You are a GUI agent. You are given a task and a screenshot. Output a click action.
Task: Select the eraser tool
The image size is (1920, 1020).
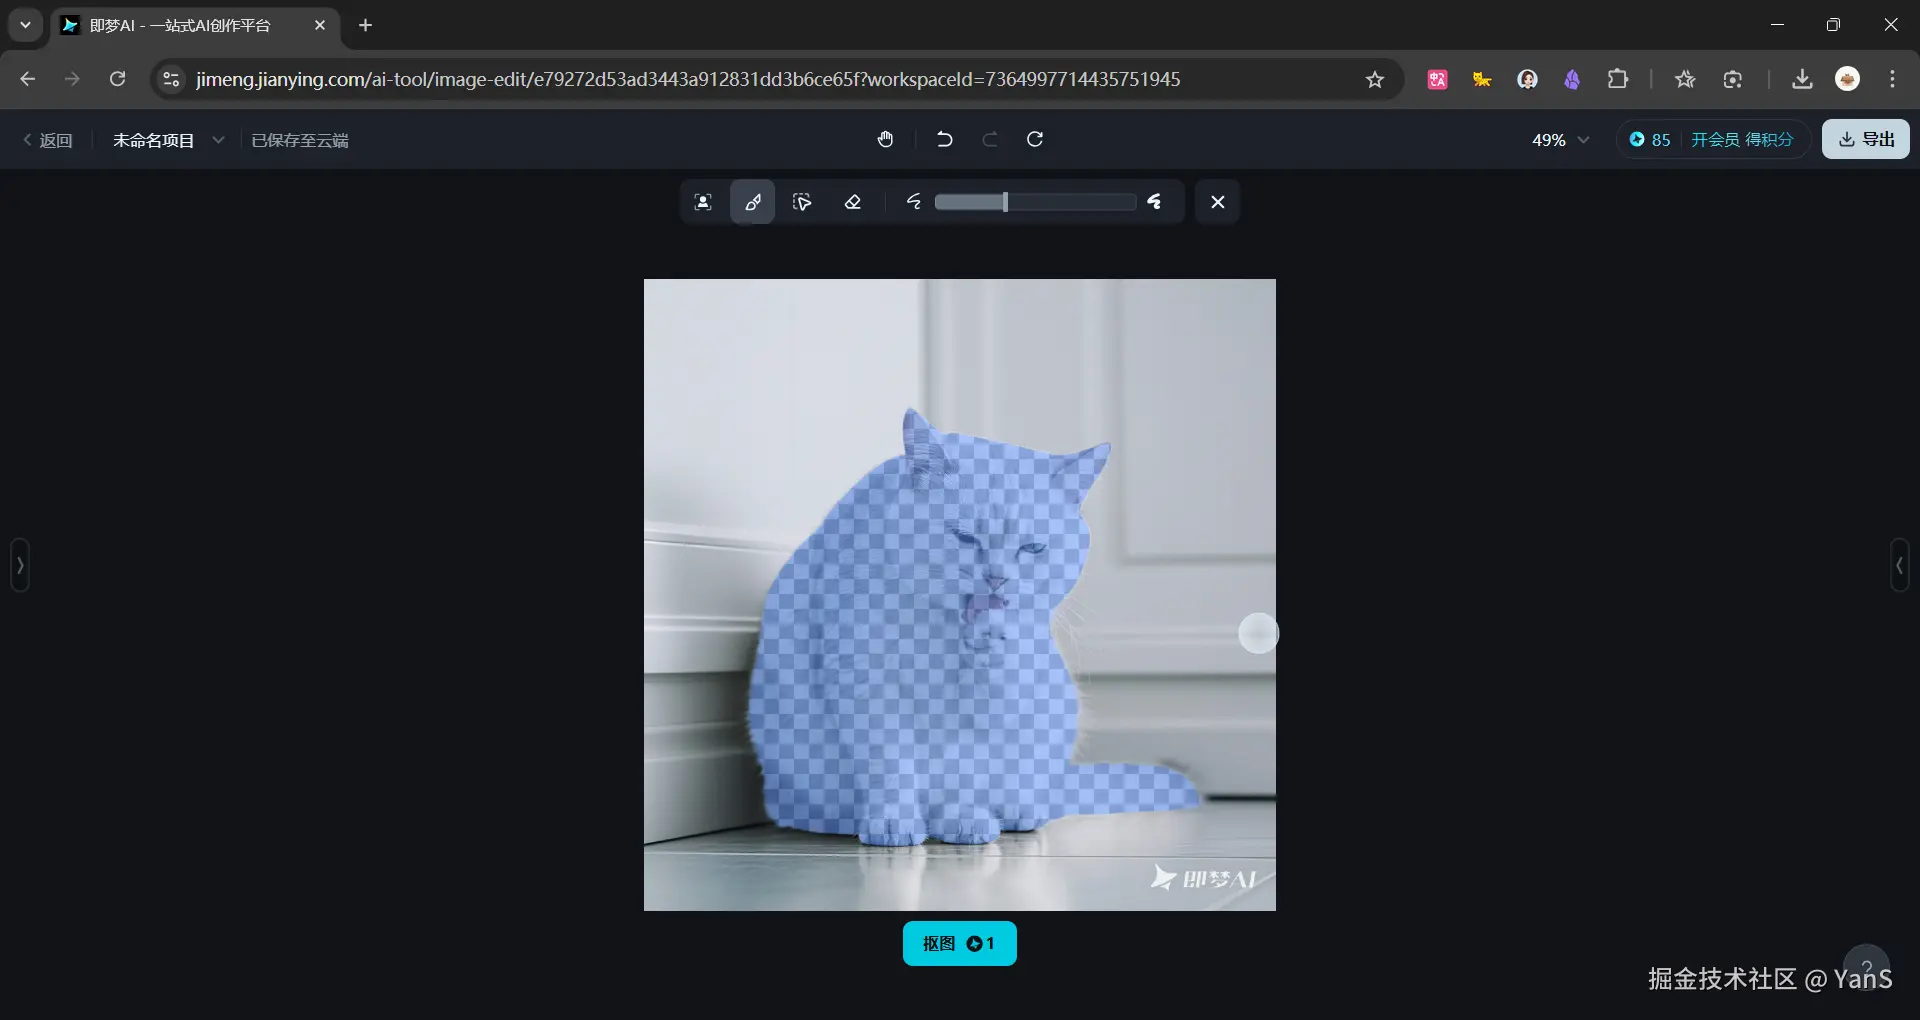(x=853, y=202)
